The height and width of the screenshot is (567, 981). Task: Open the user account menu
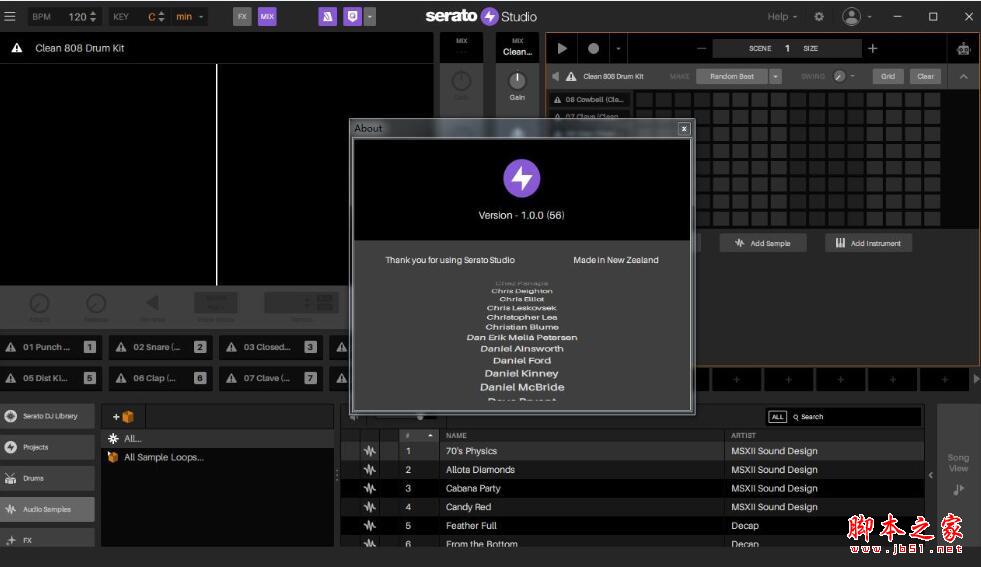click(x=856, y=17)
